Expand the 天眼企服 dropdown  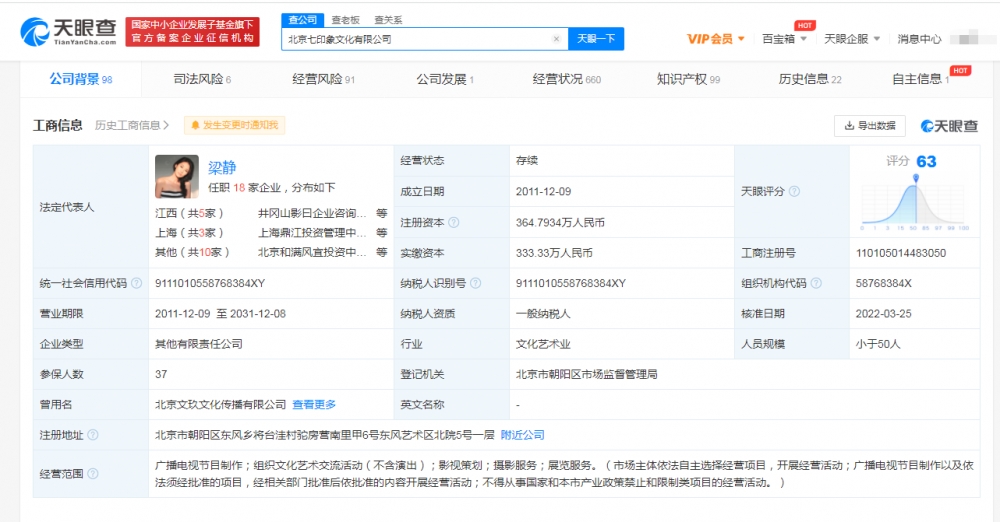(852, 39)
